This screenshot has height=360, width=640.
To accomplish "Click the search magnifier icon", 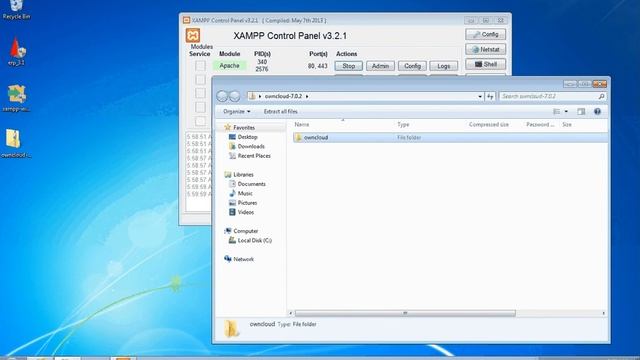I will (601, 96).
